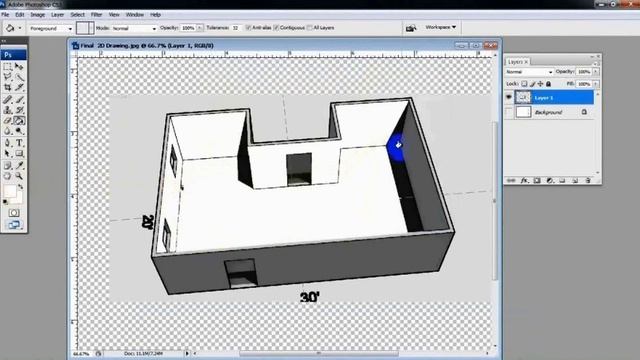The width and height of the screenshot is (640, 360).
Task: Select the Eyedropper tool
Action: click(19, 165)
